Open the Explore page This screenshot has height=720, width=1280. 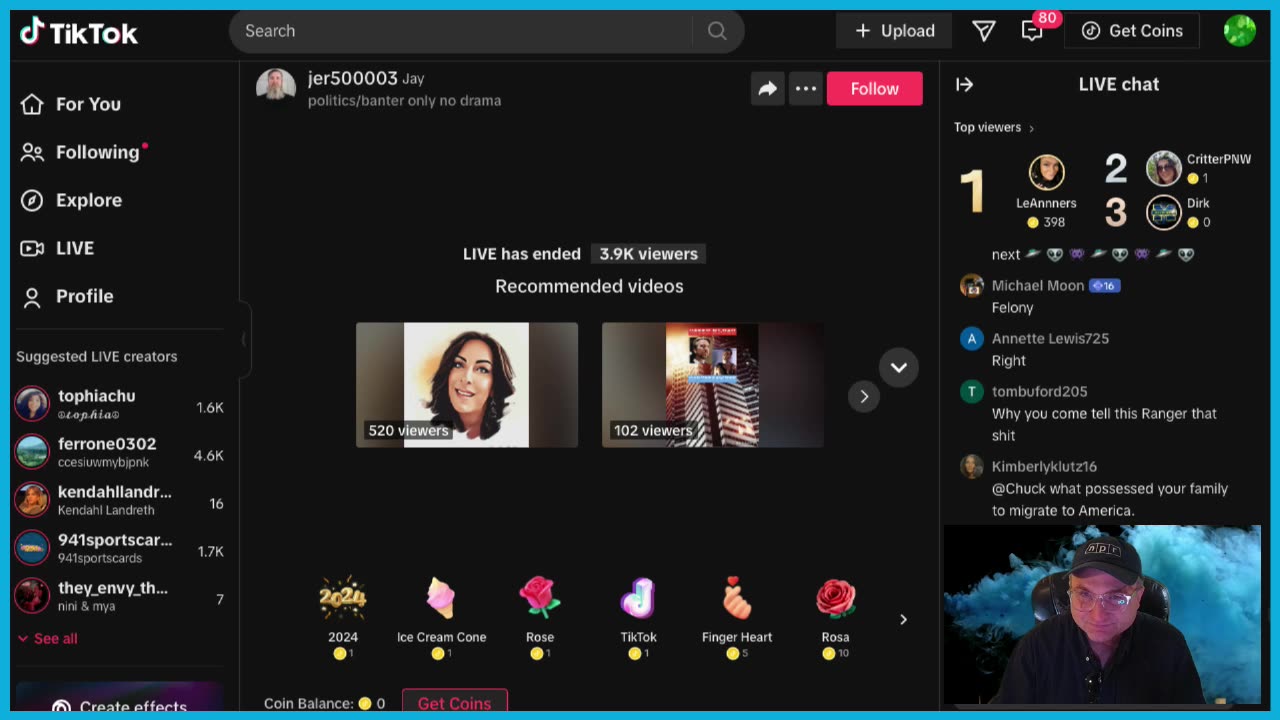click(71, 200)
